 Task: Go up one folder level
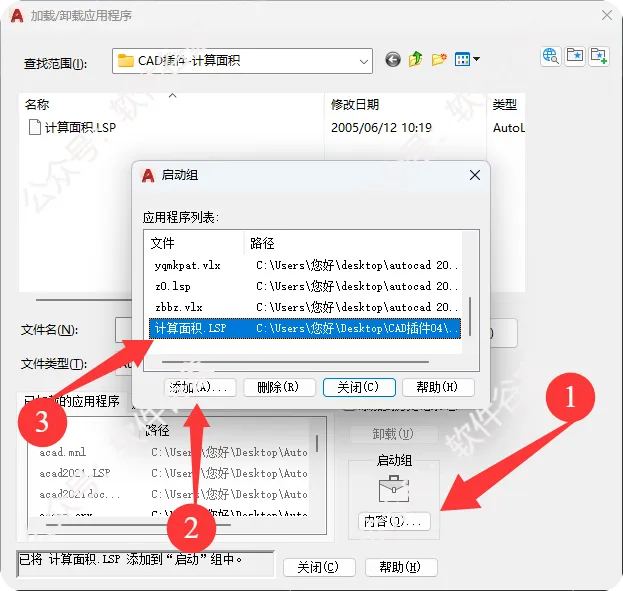pos(416,60)
